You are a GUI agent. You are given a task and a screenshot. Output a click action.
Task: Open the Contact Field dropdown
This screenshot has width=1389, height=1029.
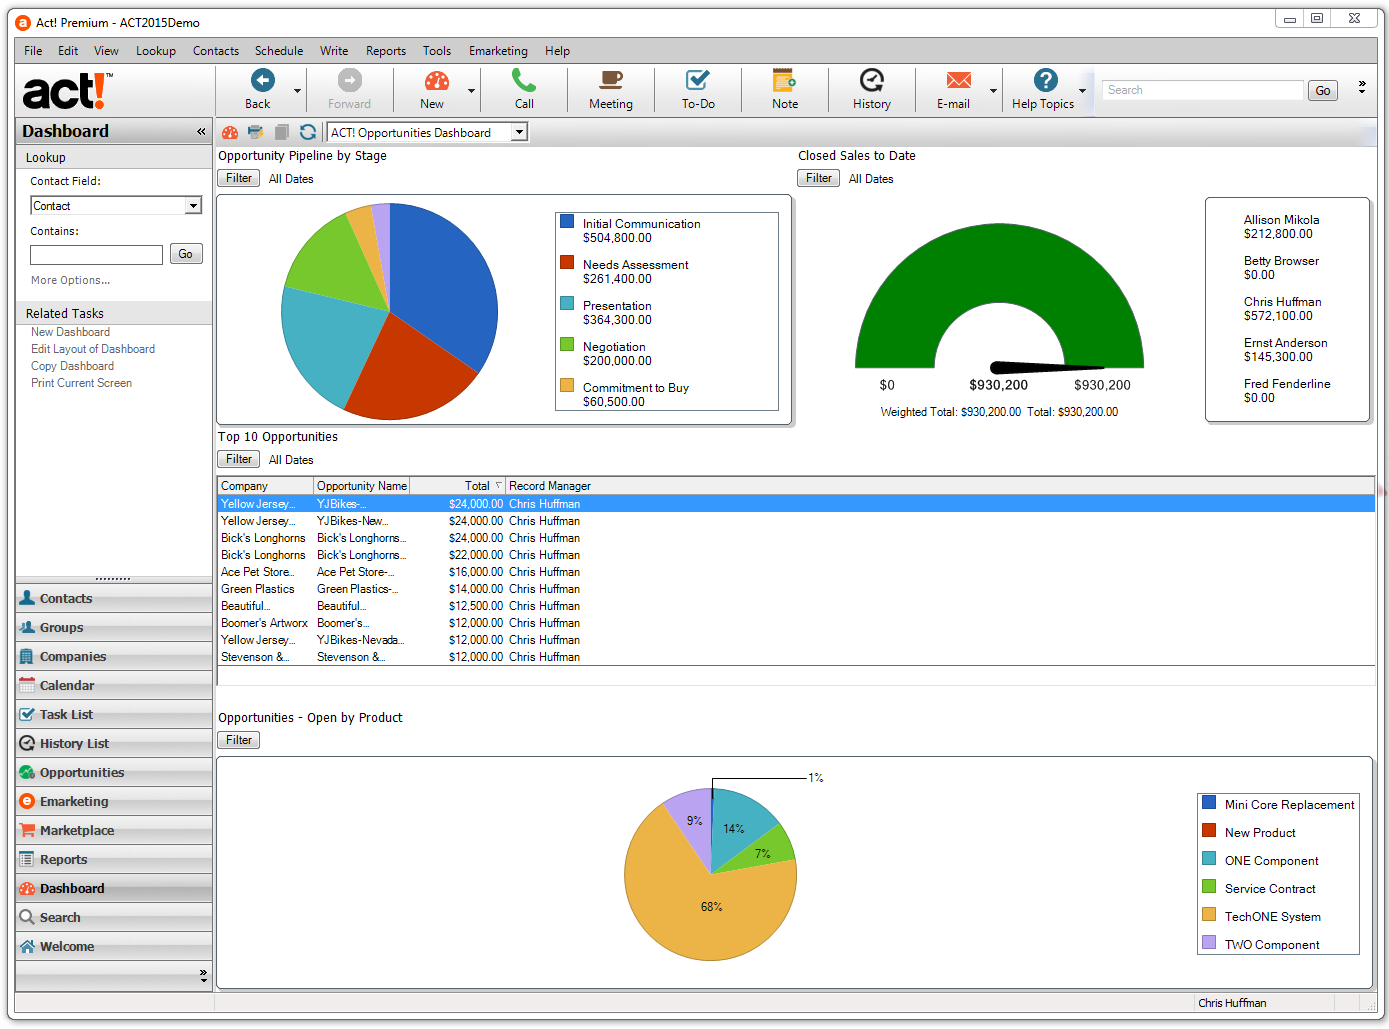(194, 206)
